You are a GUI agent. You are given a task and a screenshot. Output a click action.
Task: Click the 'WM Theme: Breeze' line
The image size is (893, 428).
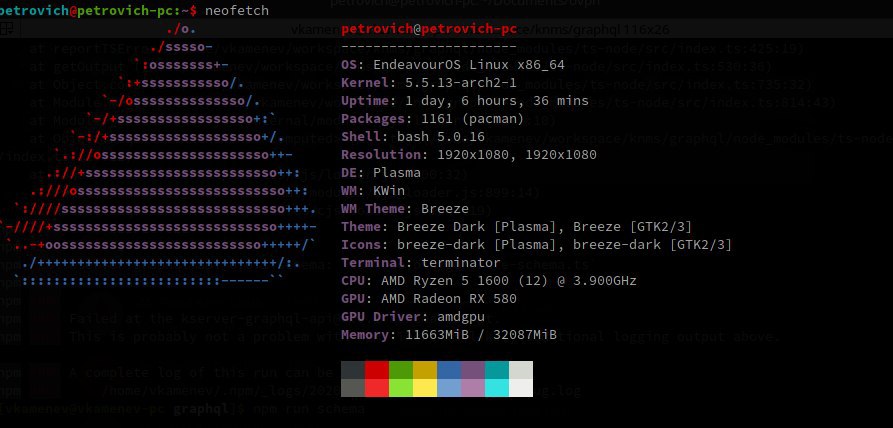click(x=405, y=209)
